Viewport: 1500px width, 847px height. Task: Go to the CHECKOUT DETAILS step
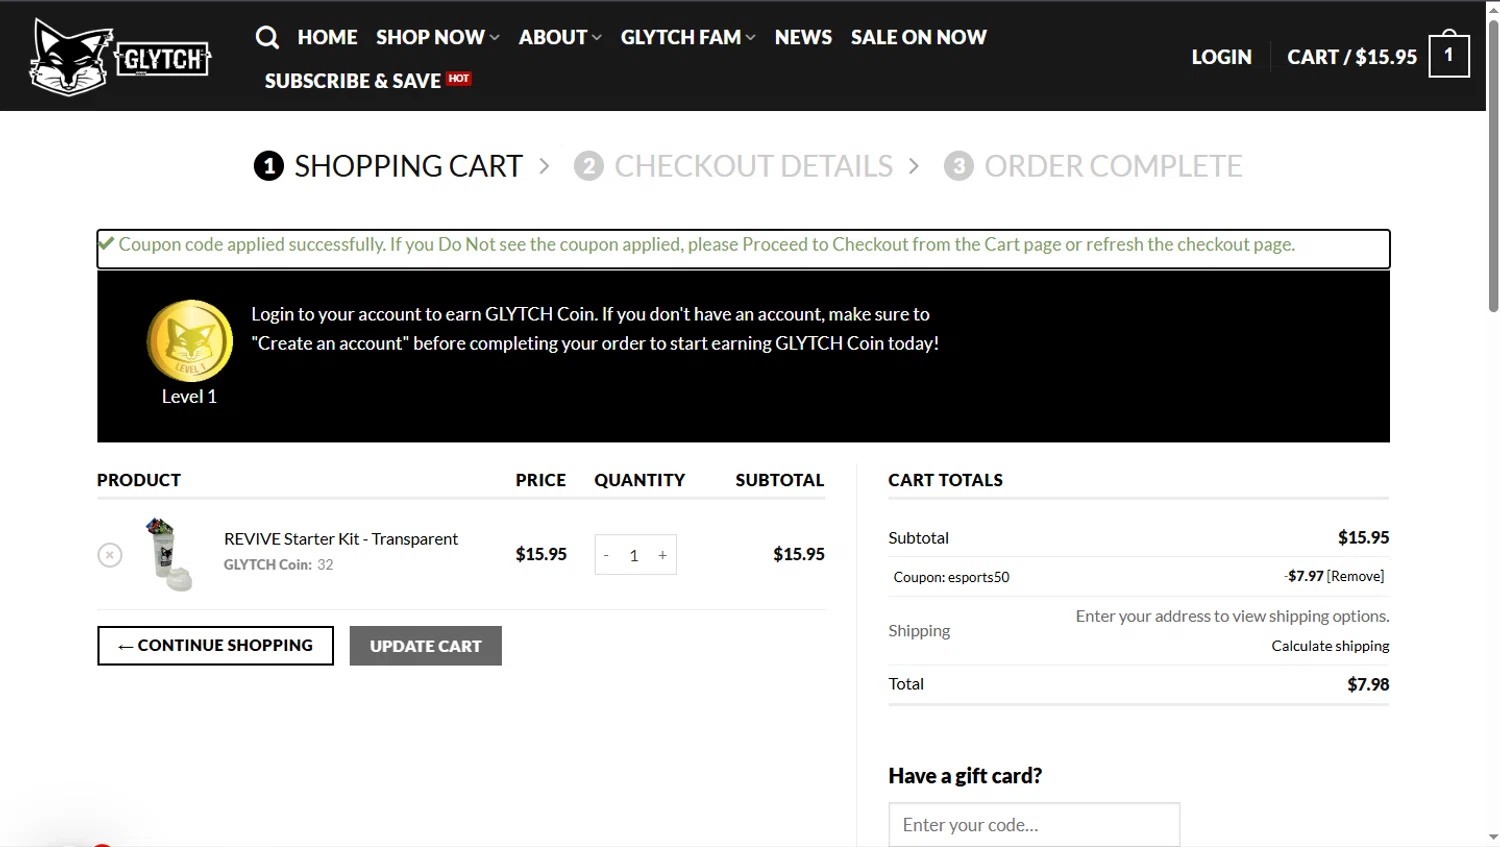tap(733, 166)
